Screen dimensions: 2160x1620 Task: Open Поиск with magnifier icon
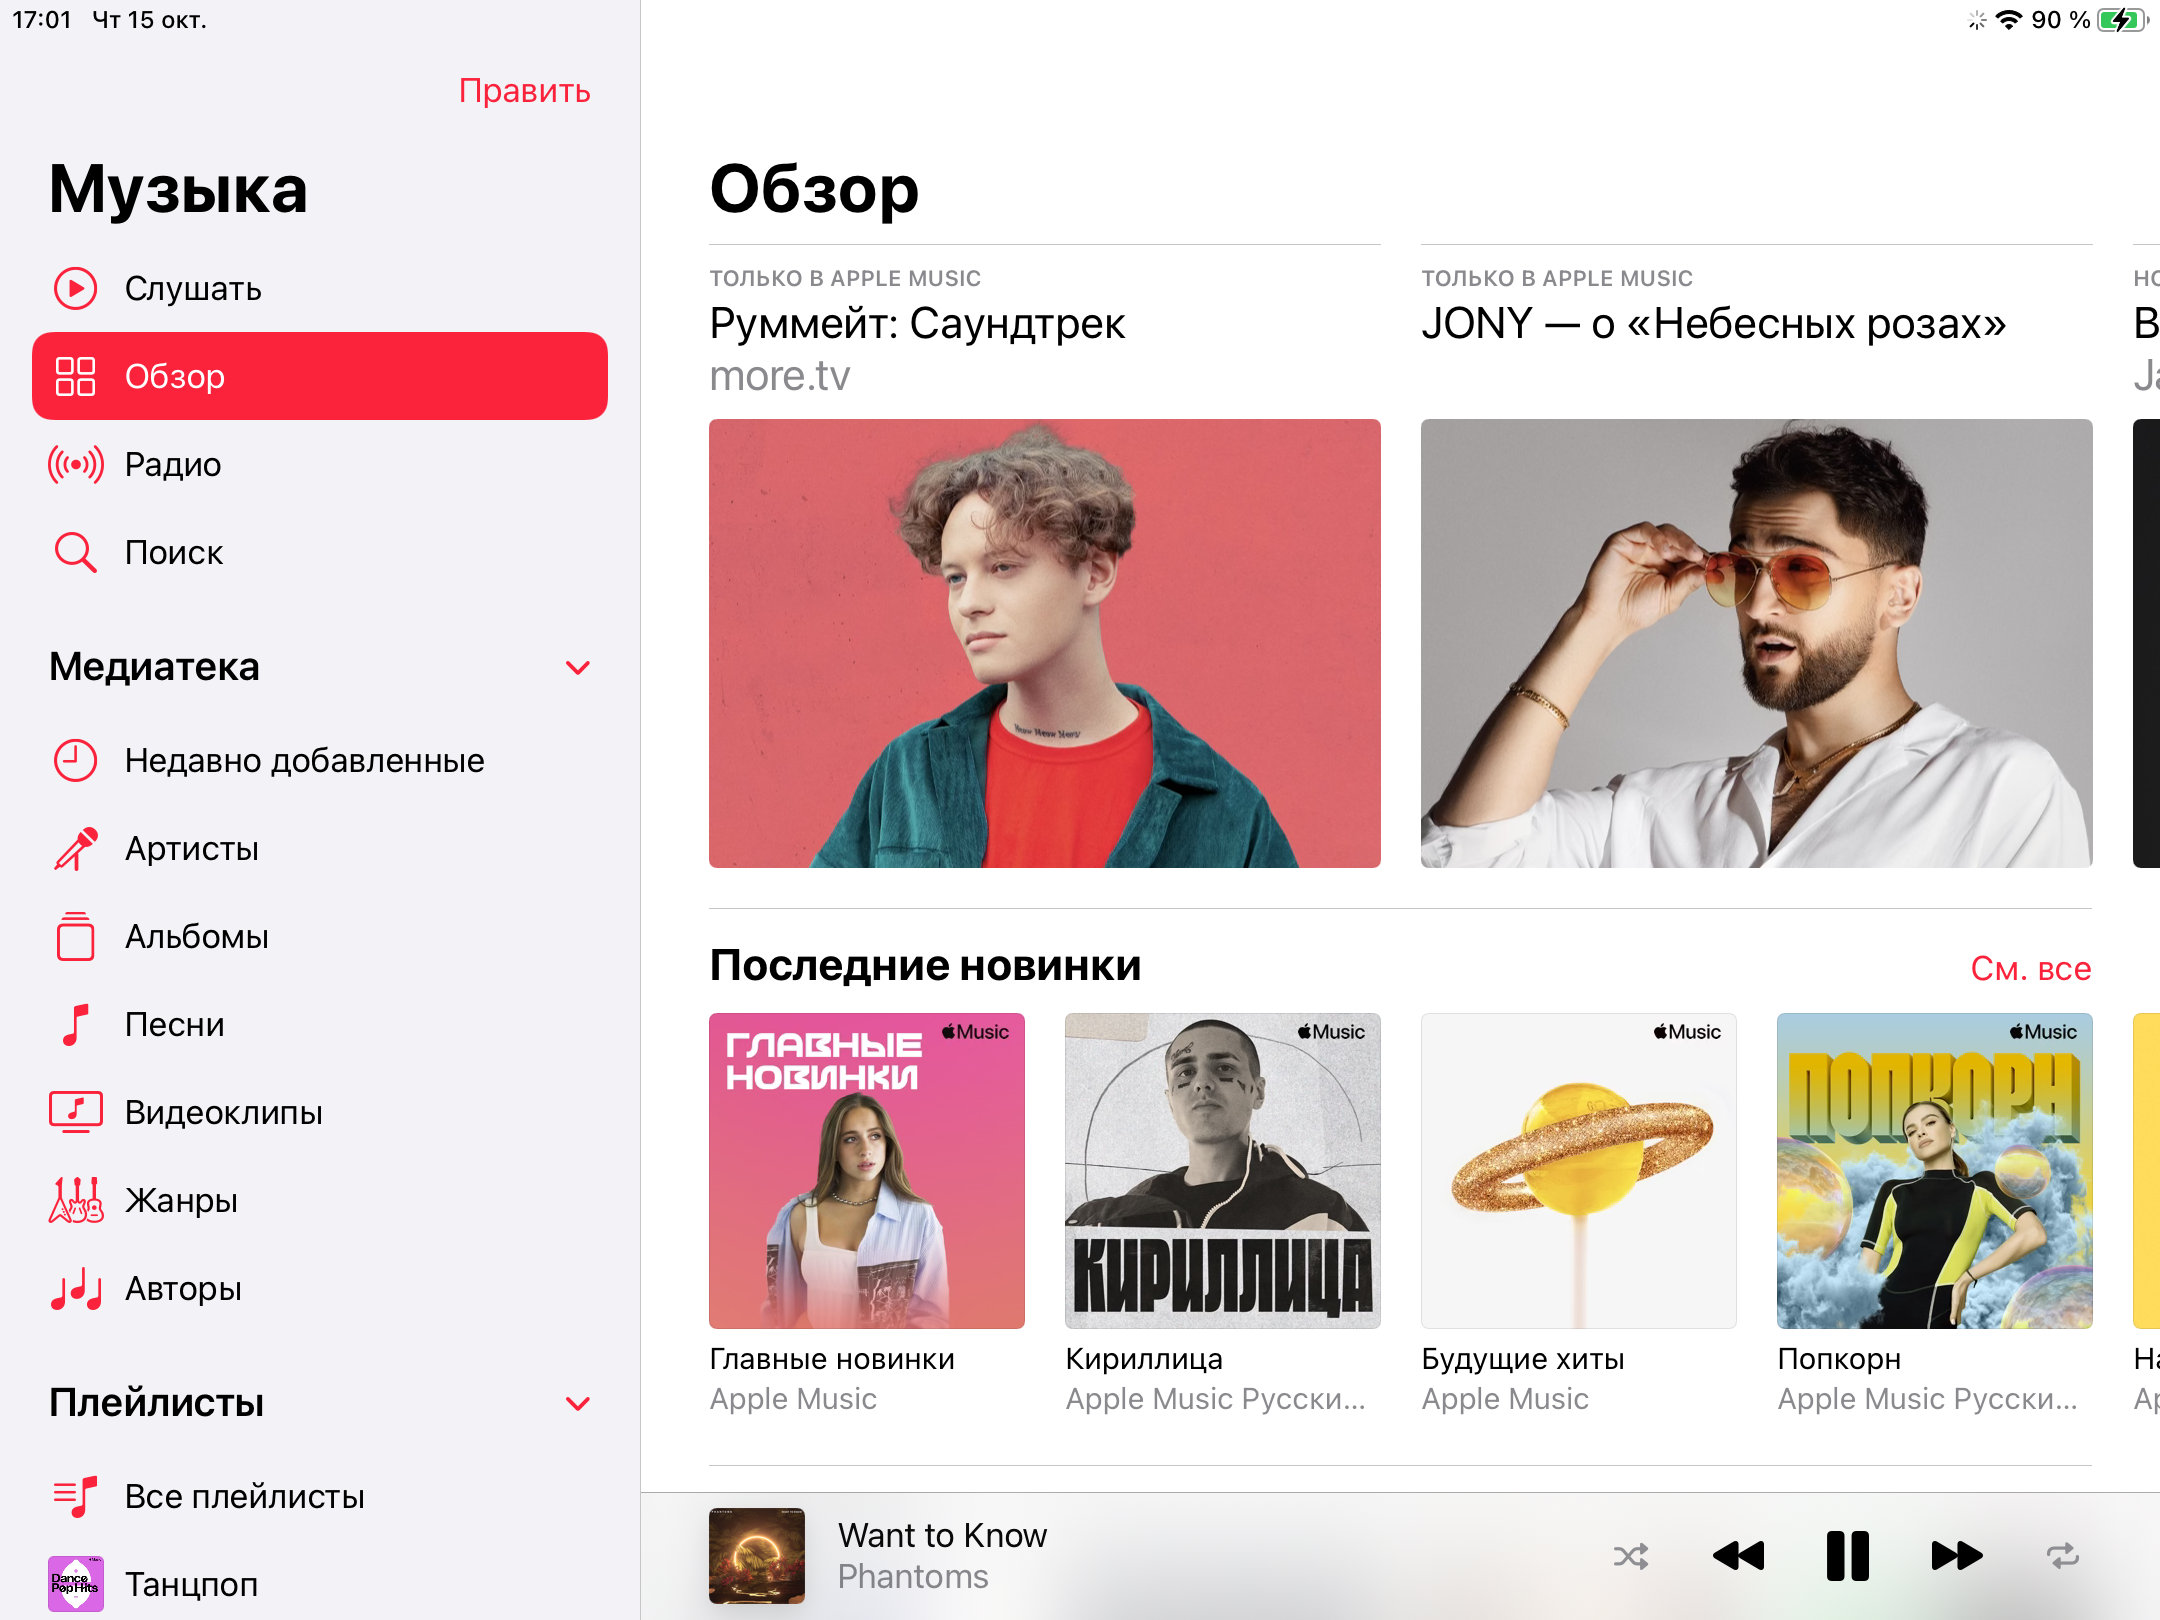(x=320, y=552)
